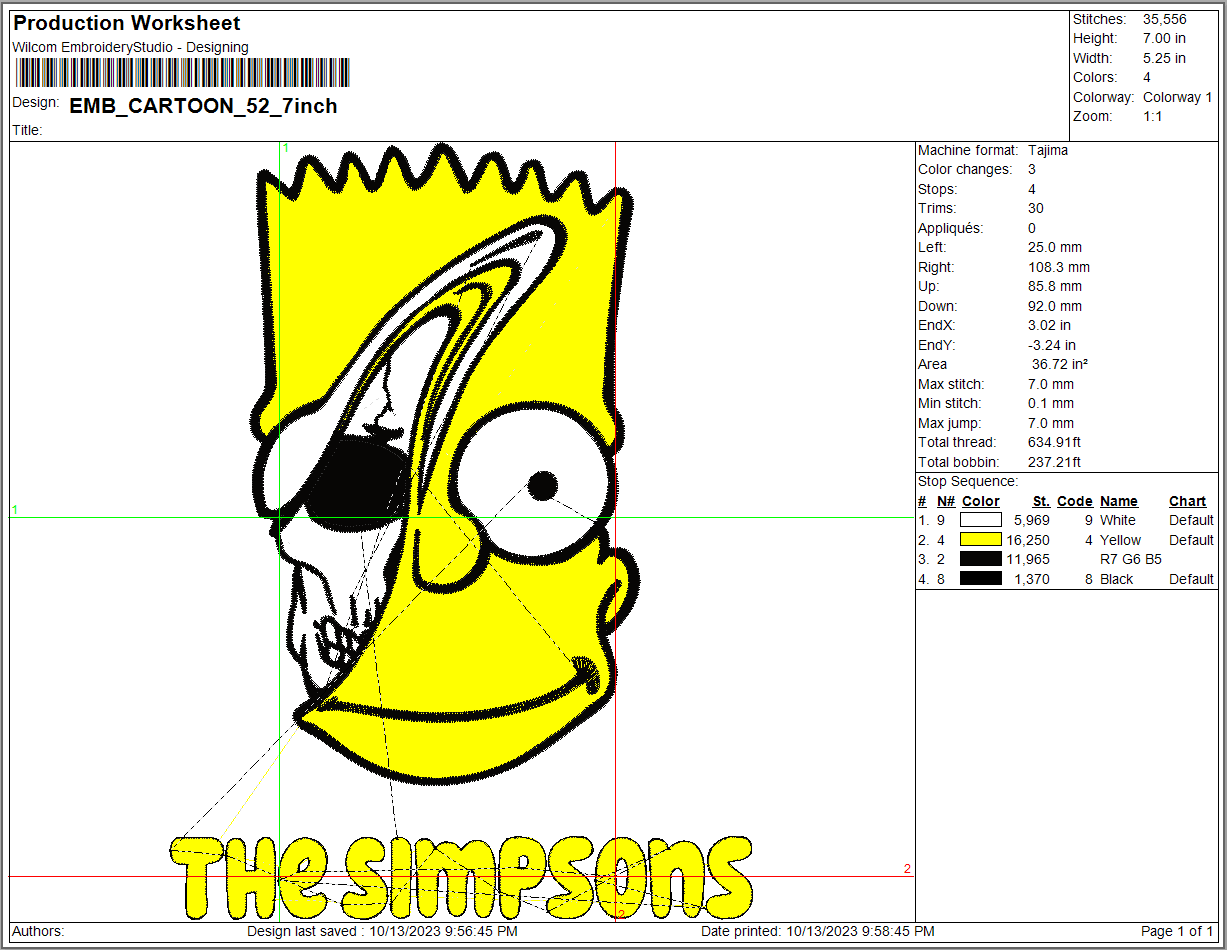Select the Chart column header
Viewport: 1227px width, 950px height.
coord(1187,501)
